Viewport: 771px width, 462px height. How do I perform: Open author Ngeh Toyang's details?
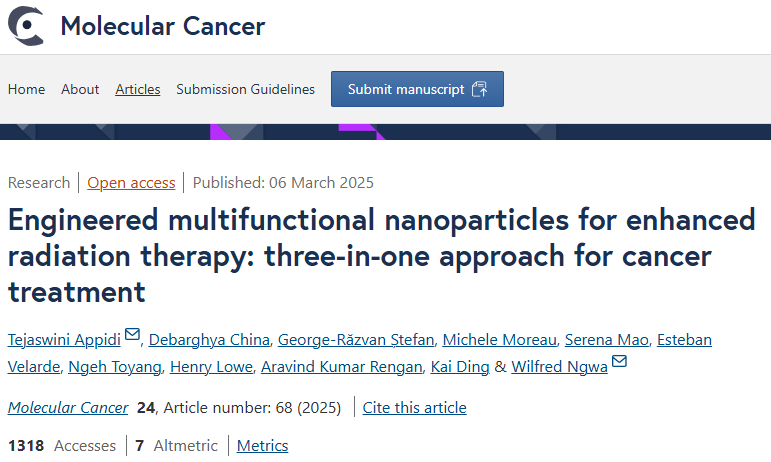point(115,367)
